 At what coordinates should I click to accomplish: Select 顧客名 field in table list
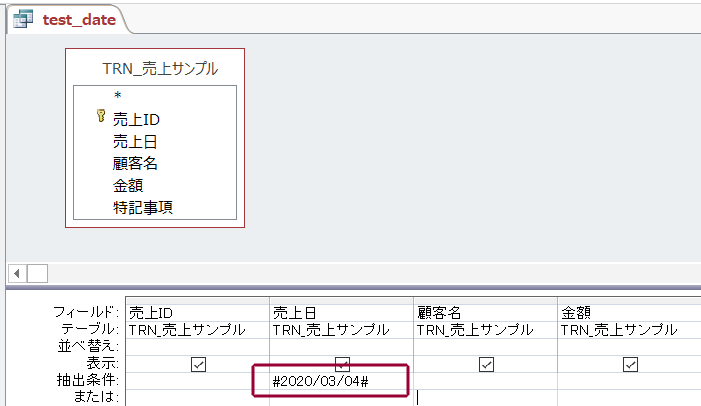pyautogui.click(x=135, y=163)
